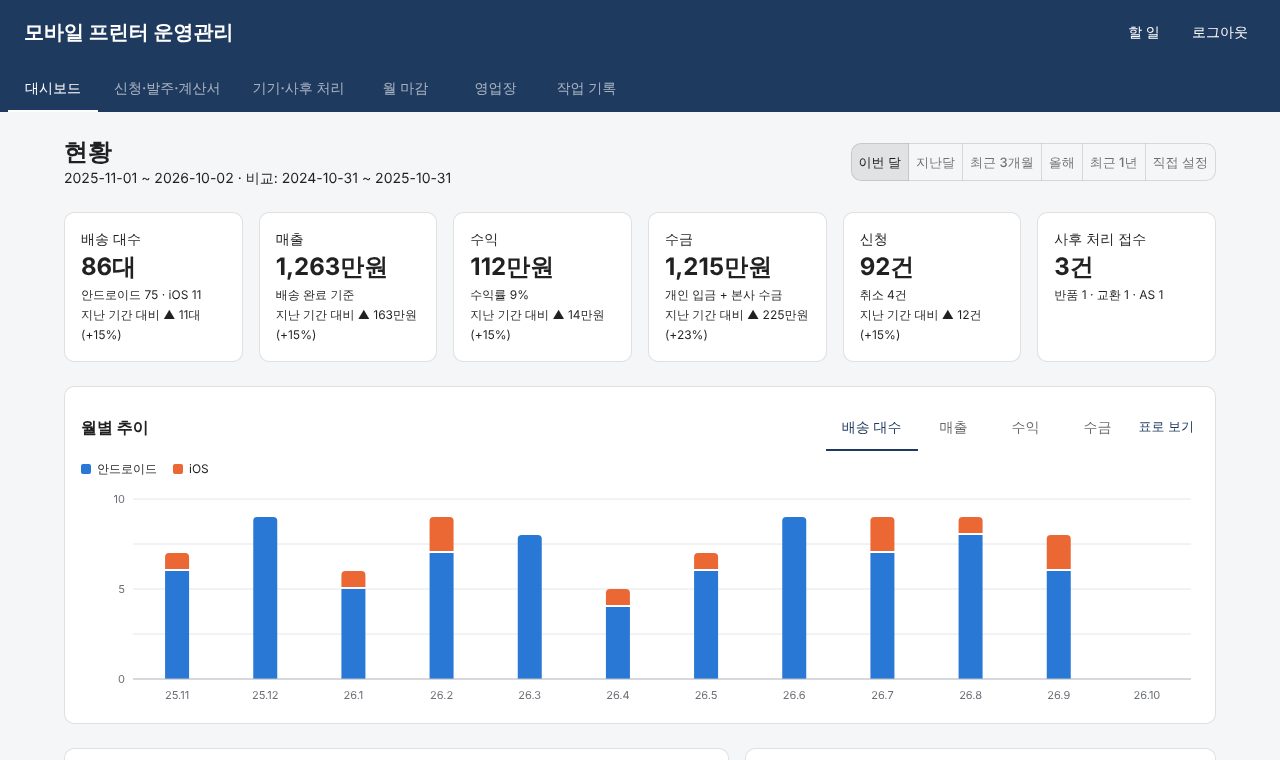Go to 신청·발주·계산서 tab
Viewport: 1280px width, 760px height.
pyautogui.click(x=167, y=88)
